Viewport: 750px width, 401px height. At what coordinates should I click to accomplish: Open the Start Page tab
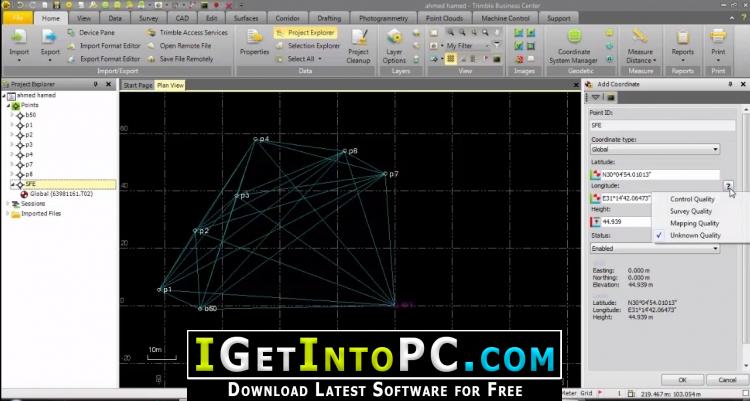click(x=138, y=85)
